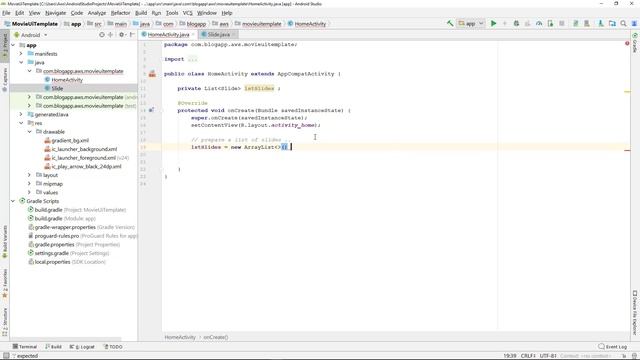Click the Debug app bug icon

pyautogui.click(x=516, y=24)
